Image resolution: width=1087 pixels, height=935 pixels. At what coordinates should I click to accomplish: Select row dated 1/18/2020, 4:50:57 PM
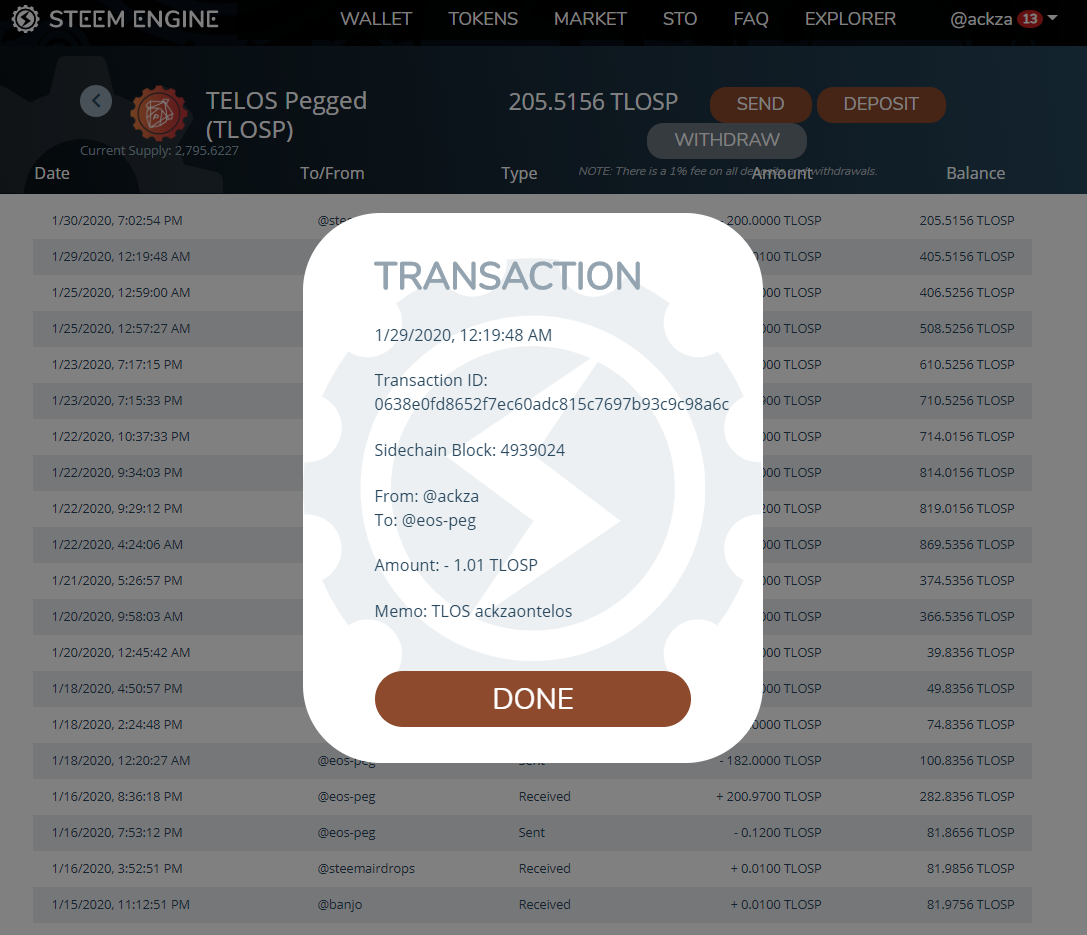tap(532, 689)
